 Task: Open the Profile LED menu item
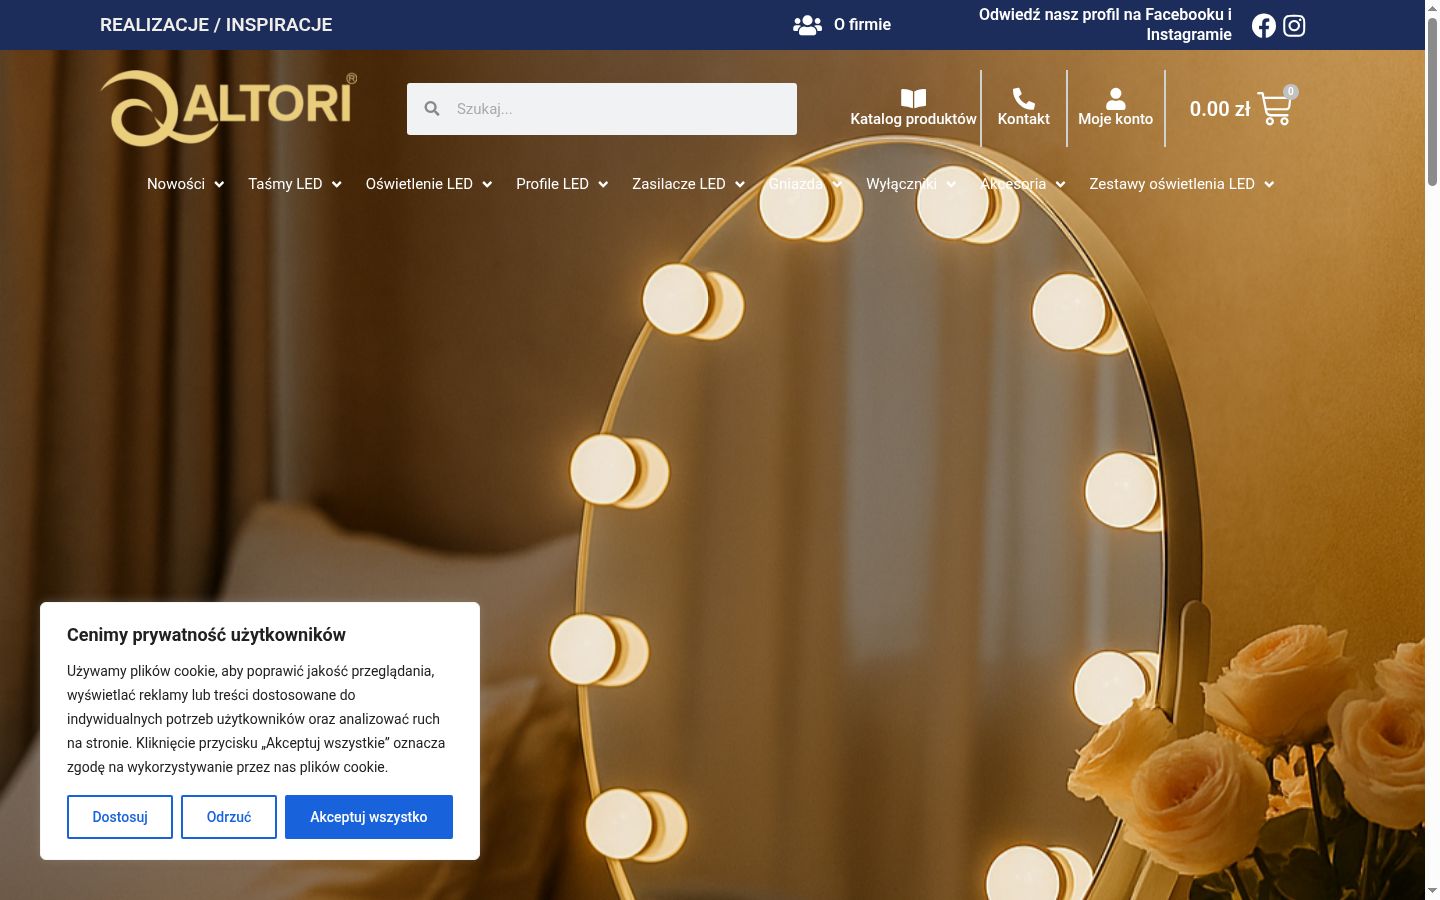[552, 184]
